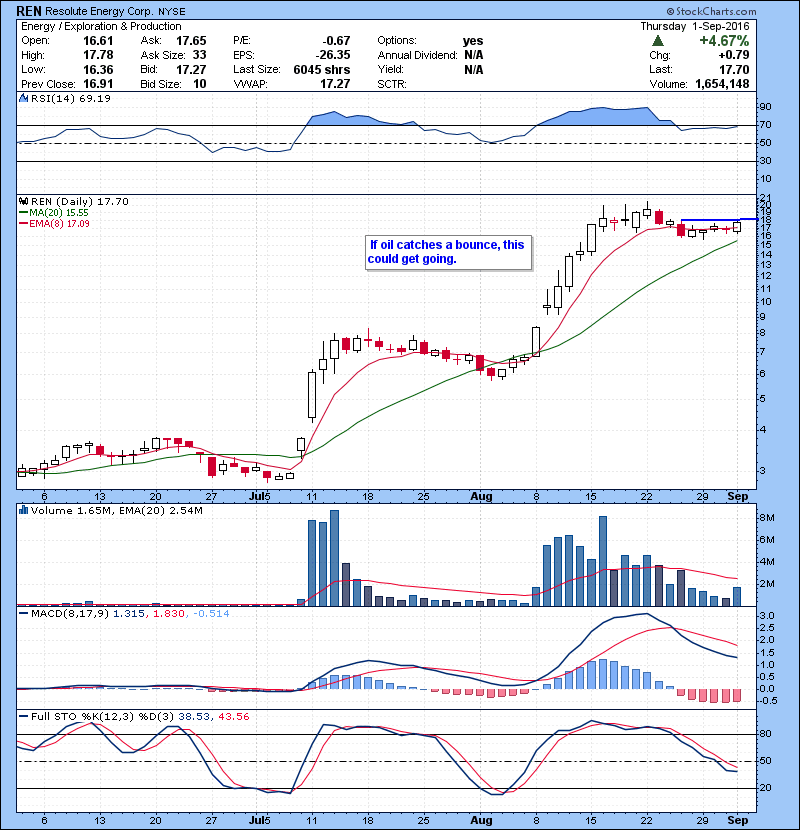Image resolution: width=800 pixels, height=830 pixels.
Task: Click the Aug label on the price chart axis
Action: 481,497
